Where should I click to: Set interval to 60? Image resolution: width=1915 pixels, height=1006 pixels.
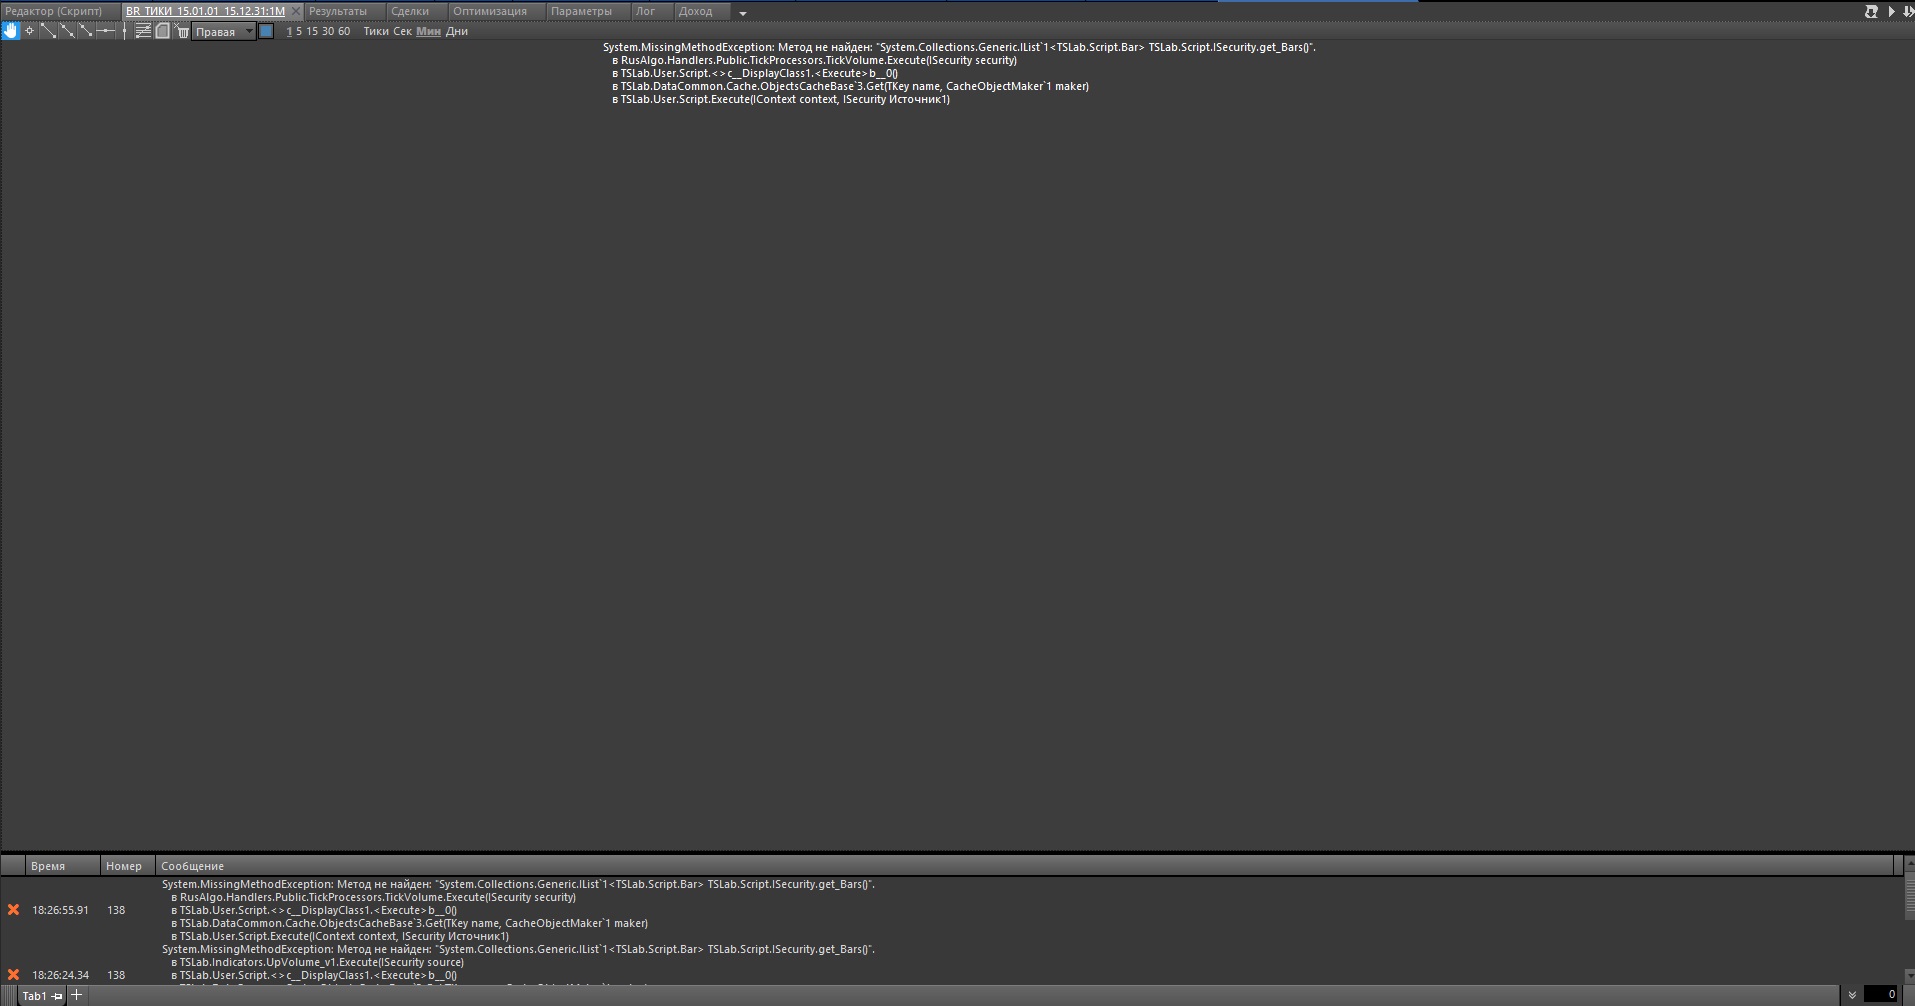pyautogui.click(x=344, y=32)
